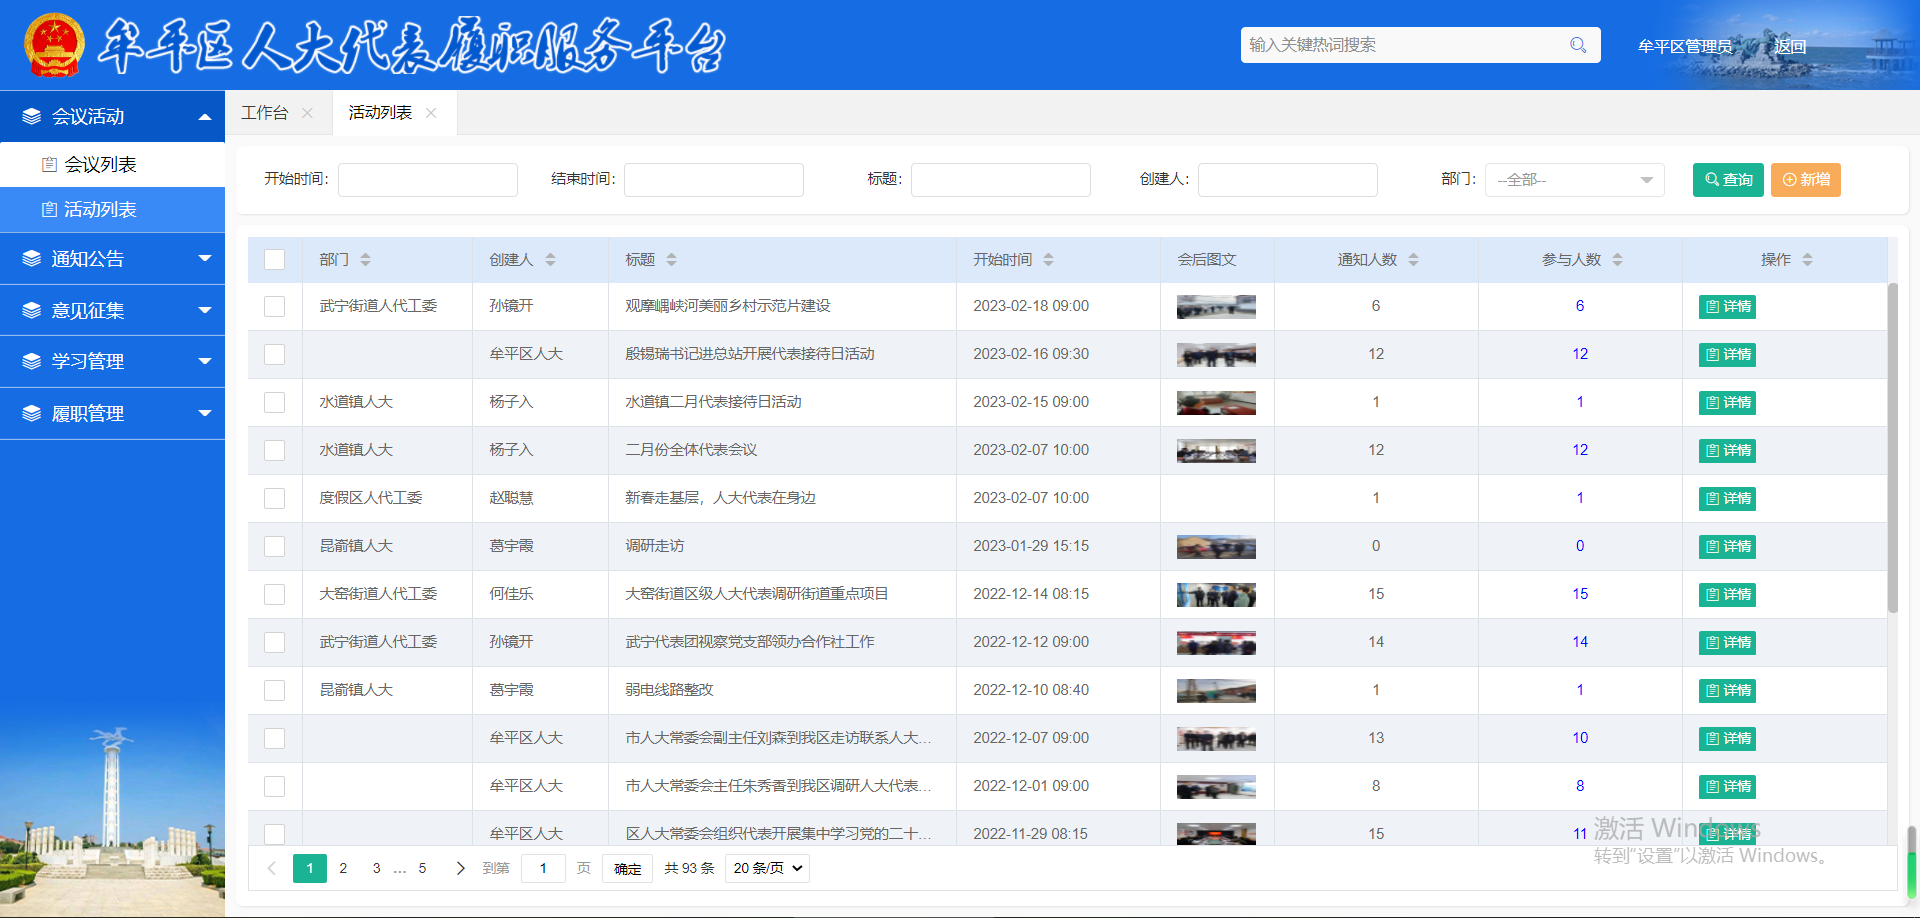Toggle the select-all checkbox in table header
Viewport: 1920px width, 918px height.
point(274,260)
